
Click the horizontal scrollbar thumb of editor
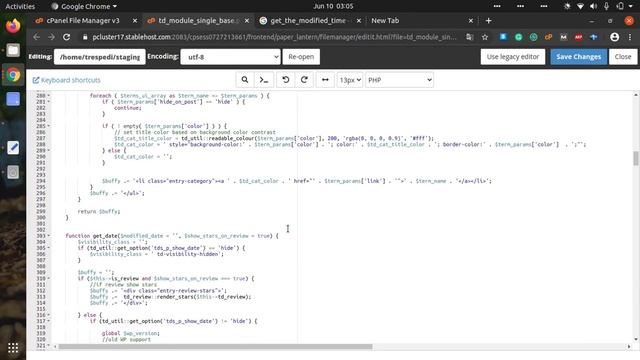(x=216, y=347)
